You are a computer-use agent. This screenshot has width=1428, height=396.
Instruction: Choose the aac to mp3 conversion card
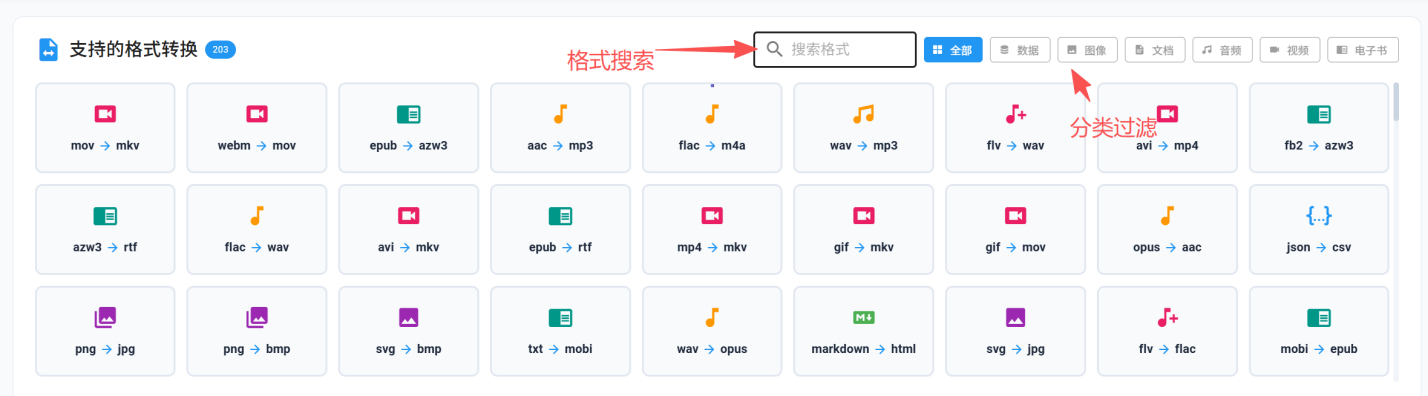[x=560, y=128]
